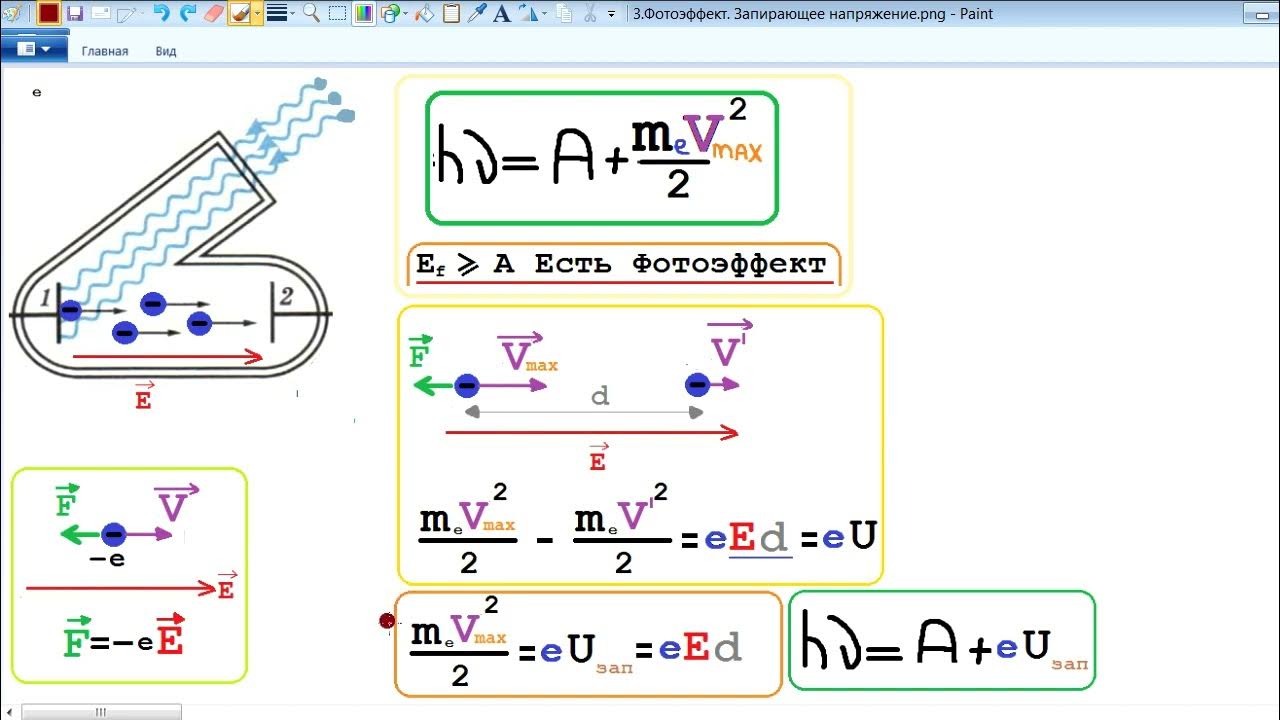The width and height of the screenshot is (1280, 720).
Task: Expand the Rotate options dropdown arrow
Action: (544, 14)
